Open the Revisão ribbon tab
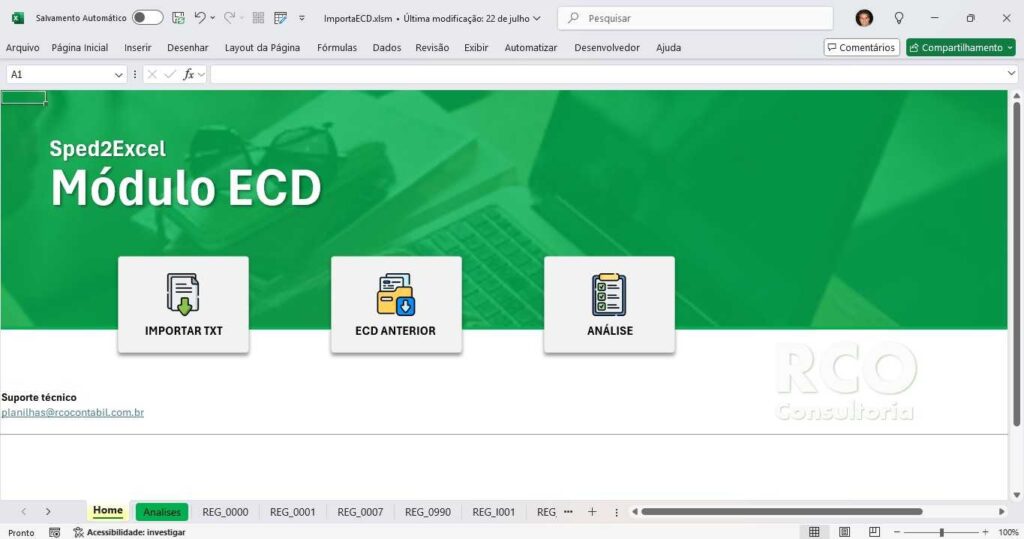1024x539 pixels. [432, 48]
